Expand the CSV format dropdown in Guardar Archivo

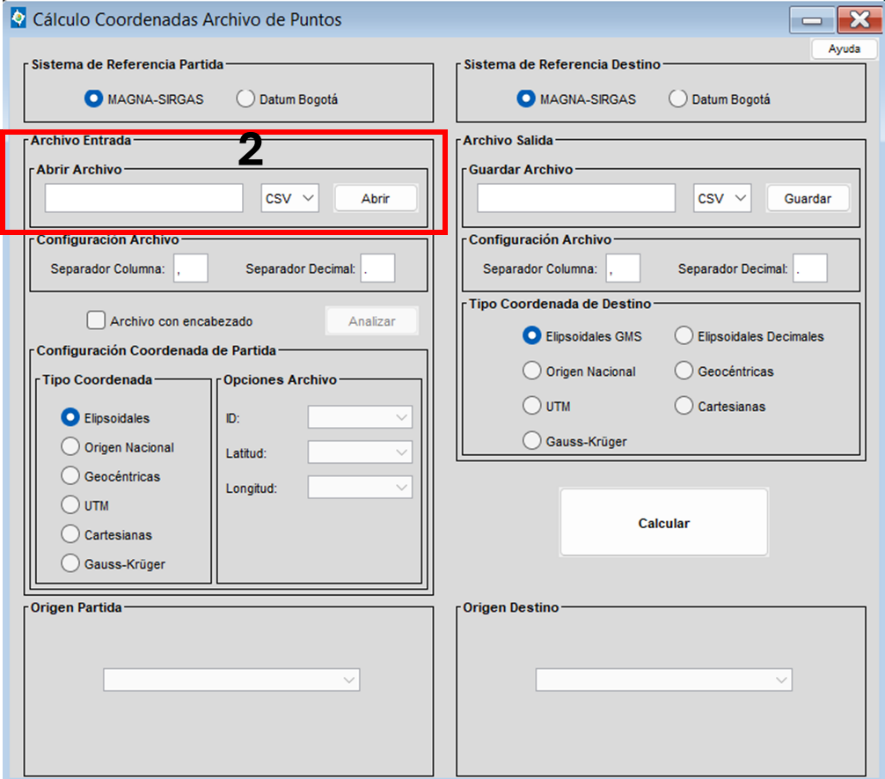click(x=722, y=198)
